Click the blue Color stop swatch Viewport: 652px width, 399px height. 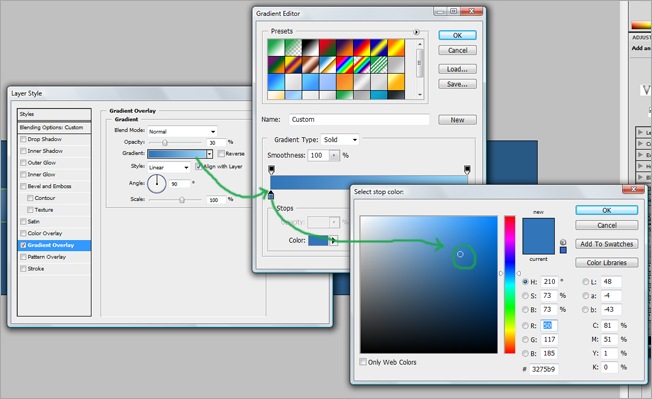pyautogui.click(x=318, y=240)
